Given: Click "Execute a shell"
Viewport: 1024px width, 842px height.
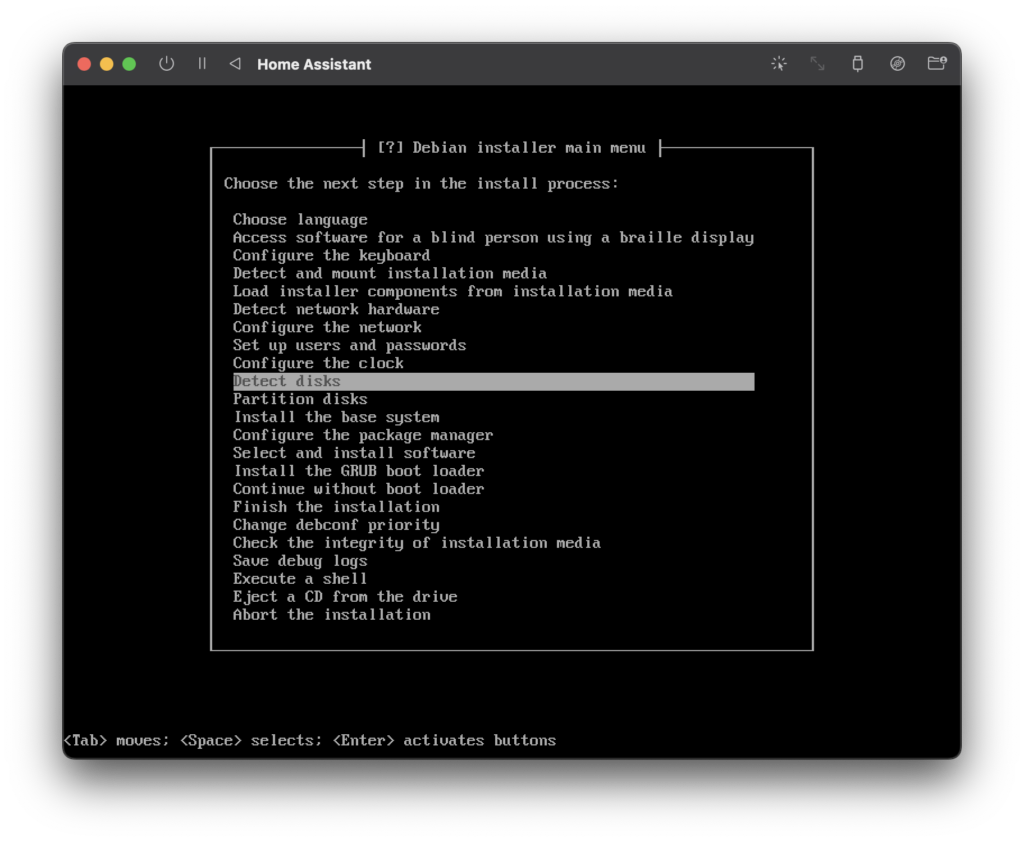Looking at the screenshot, I should 494,579.
